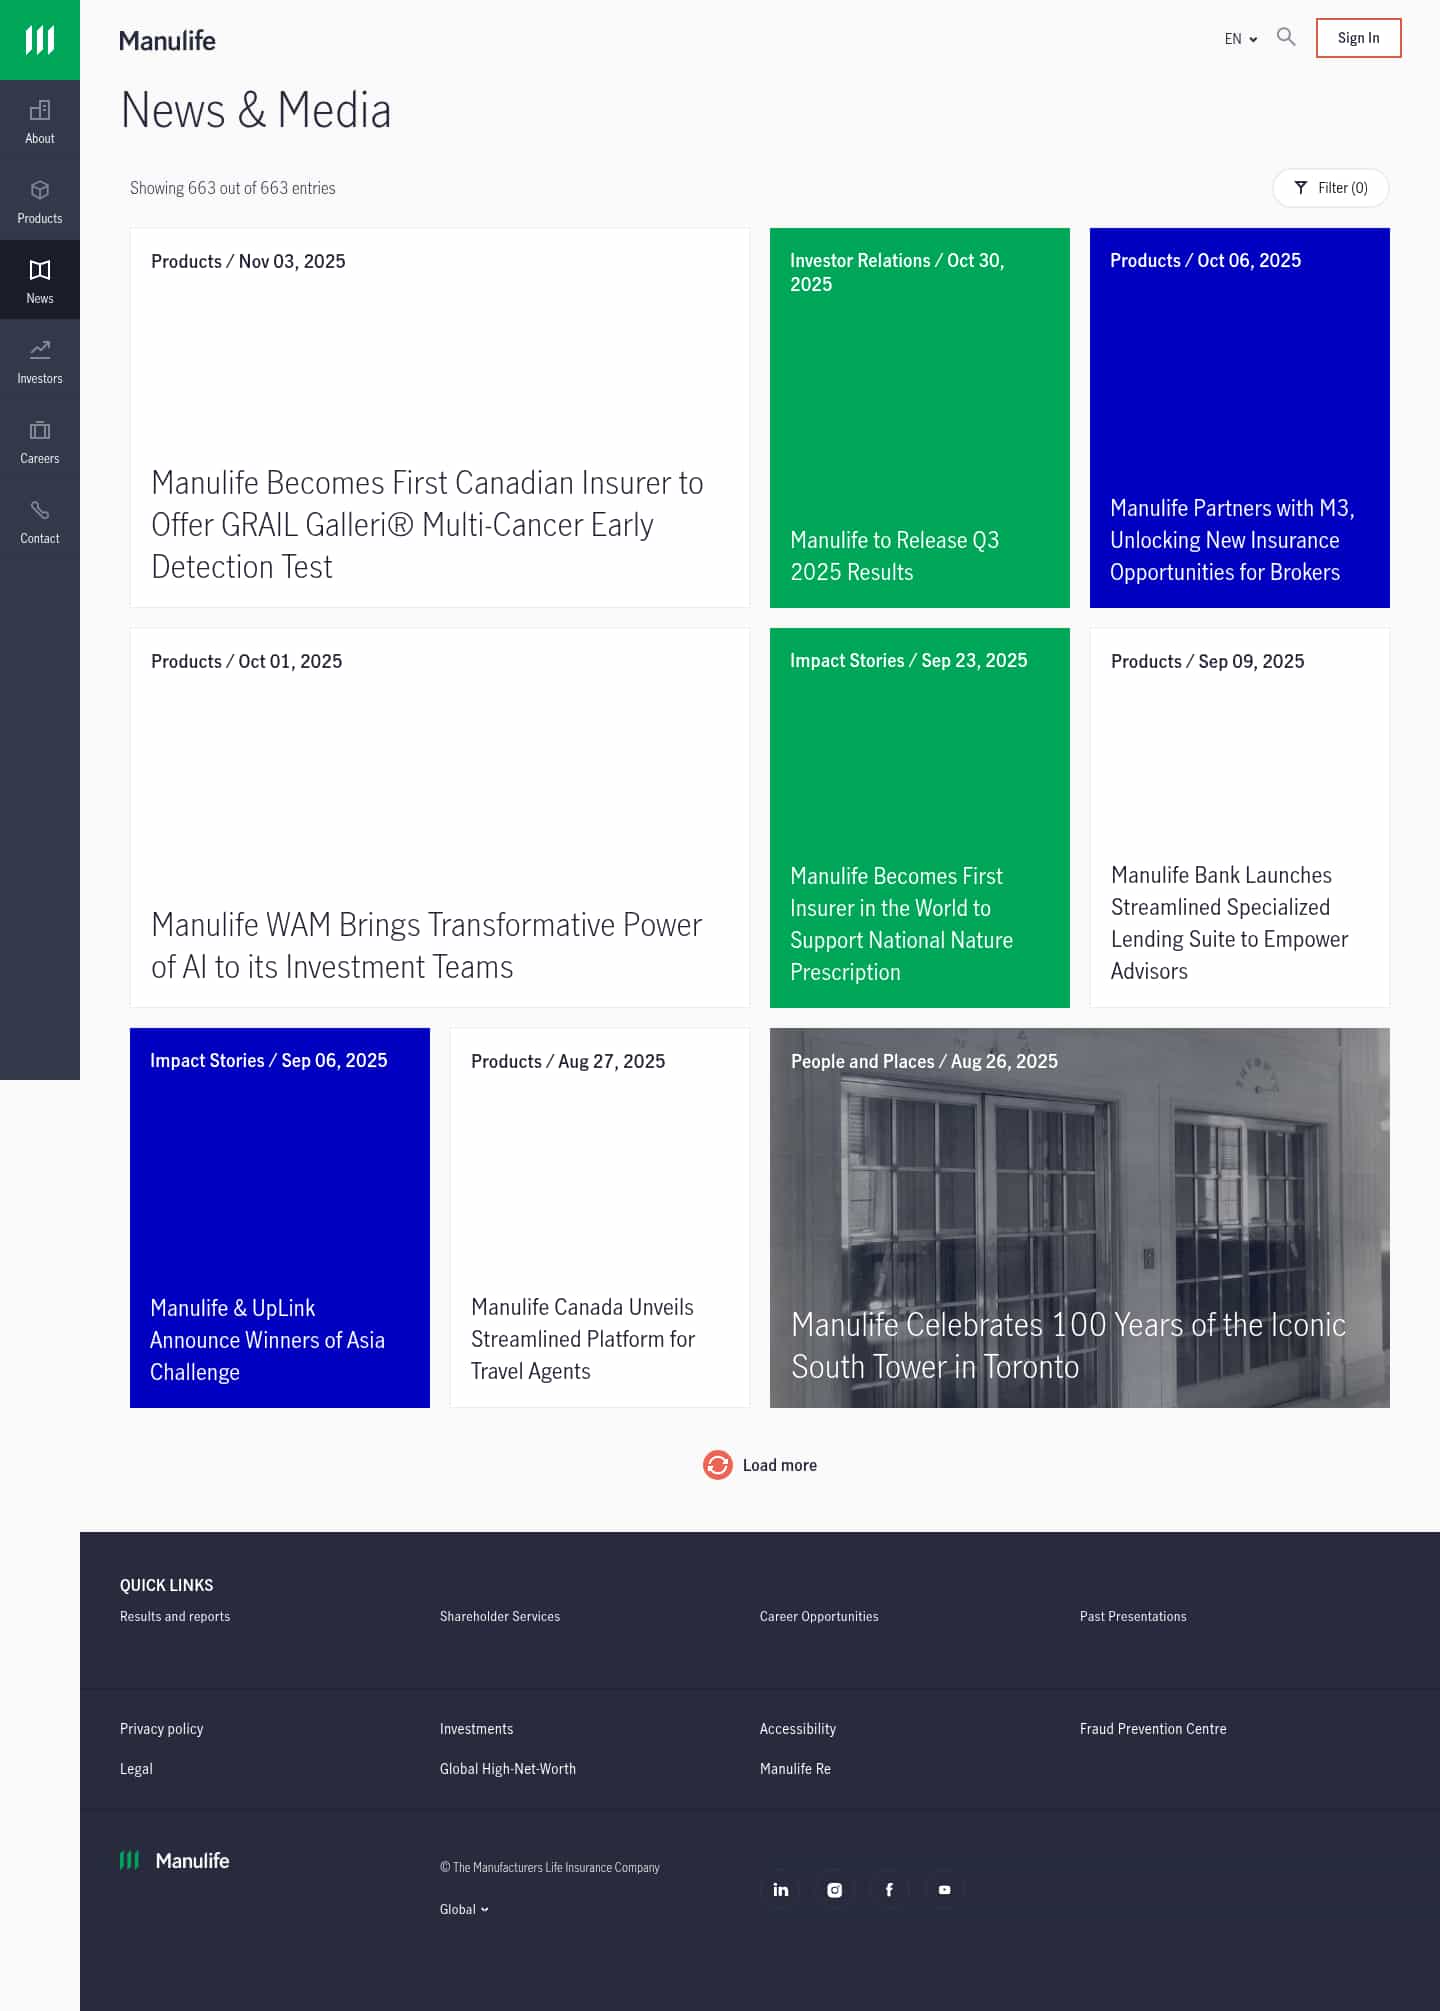Open the Filter (0) panel

pyautogui.click(x=1331, y=188)
